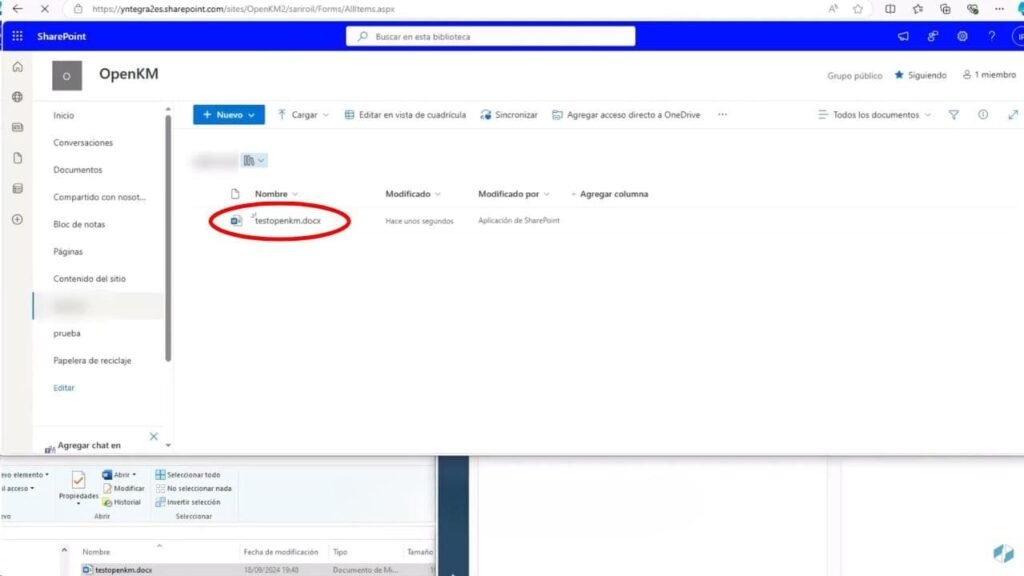Viewport: 1024px width, 576px height.
Task: Close the Agregar chat en prompt
Action: pos(153,436)
